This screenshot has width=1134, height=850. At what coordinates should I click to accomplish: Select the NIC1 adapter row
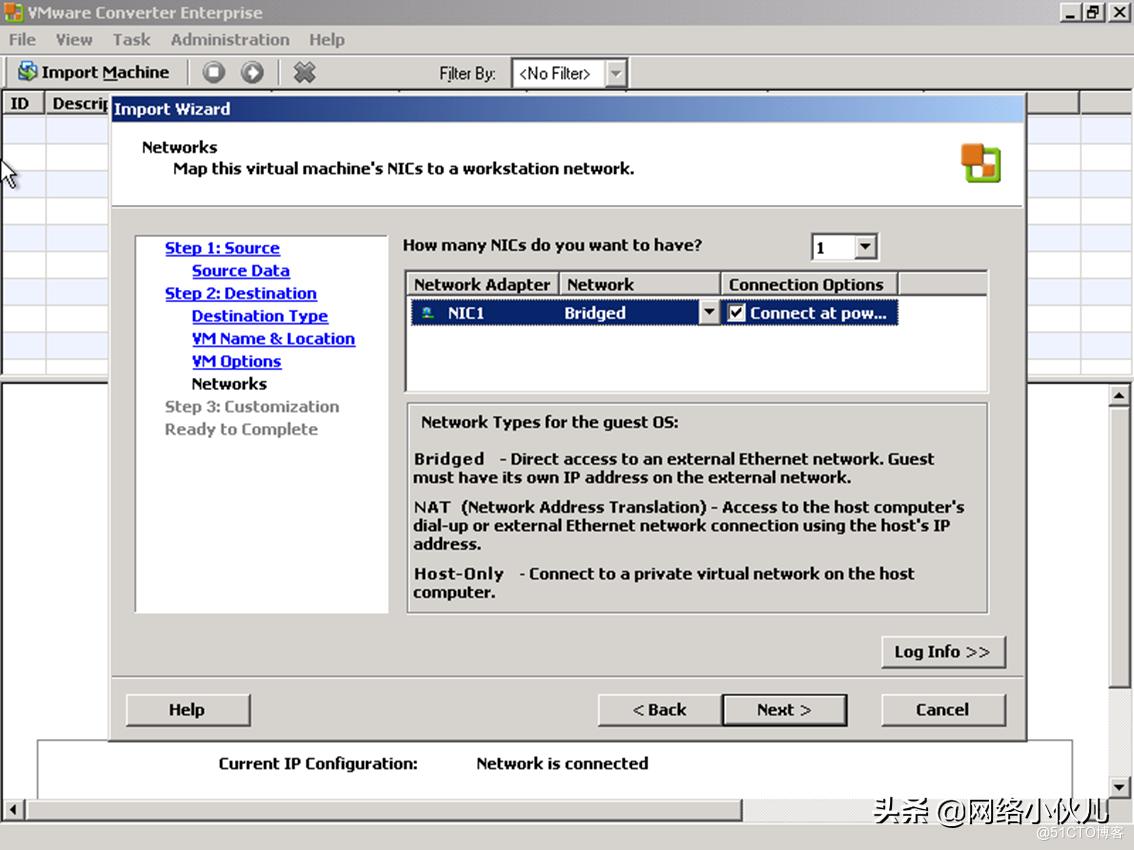pyautogui.click(x=655, y=313)
